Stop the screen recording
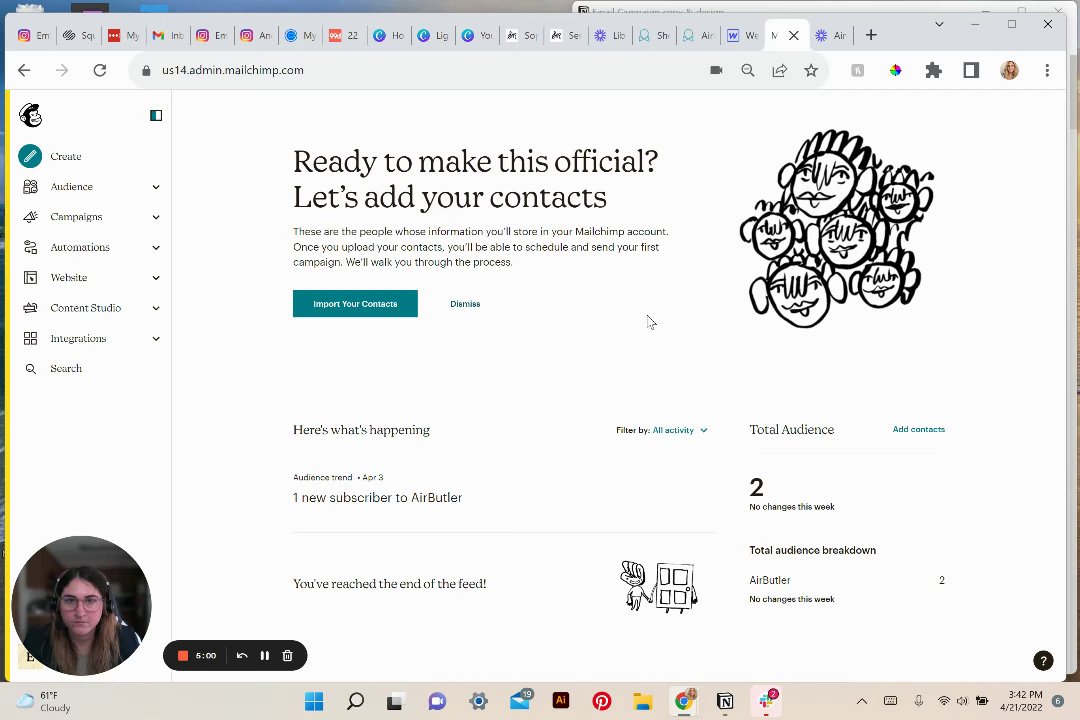The image size is (1080, 720). pos(183,655)
